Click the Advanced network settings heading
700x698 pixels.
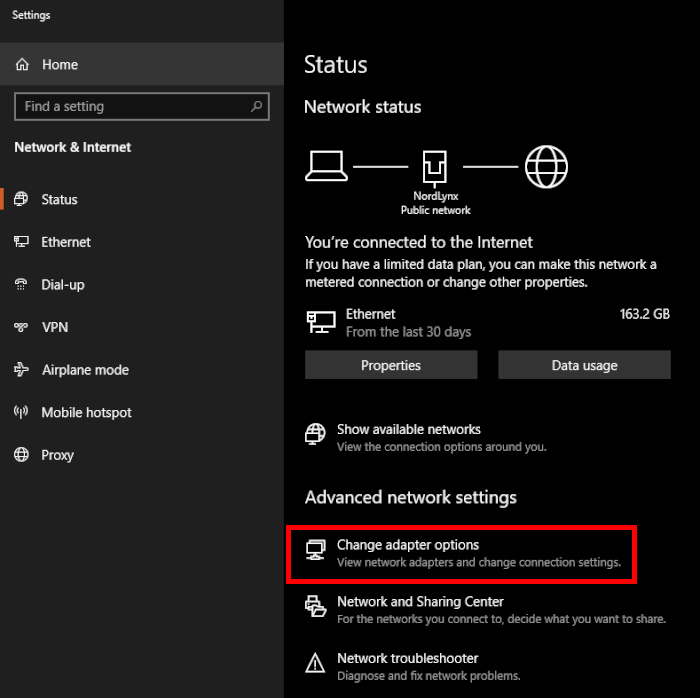tap(411, 497)
